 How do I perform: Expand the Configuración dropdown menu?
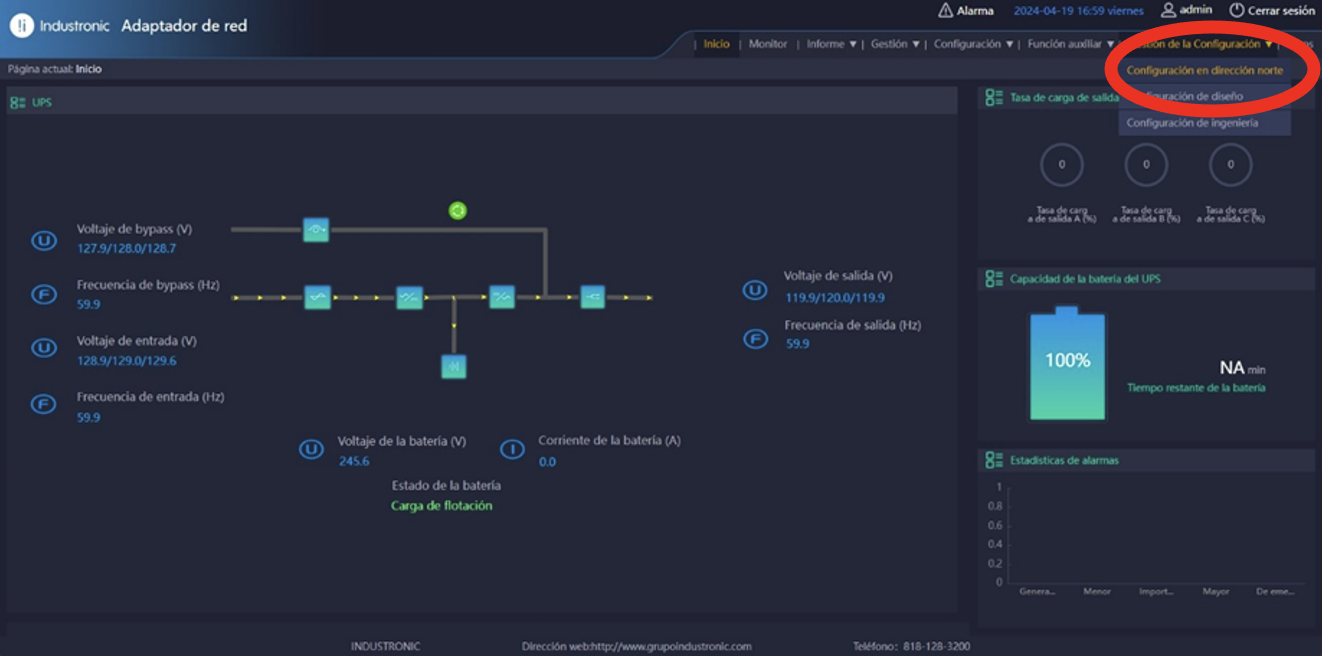[x=974, y=44]
